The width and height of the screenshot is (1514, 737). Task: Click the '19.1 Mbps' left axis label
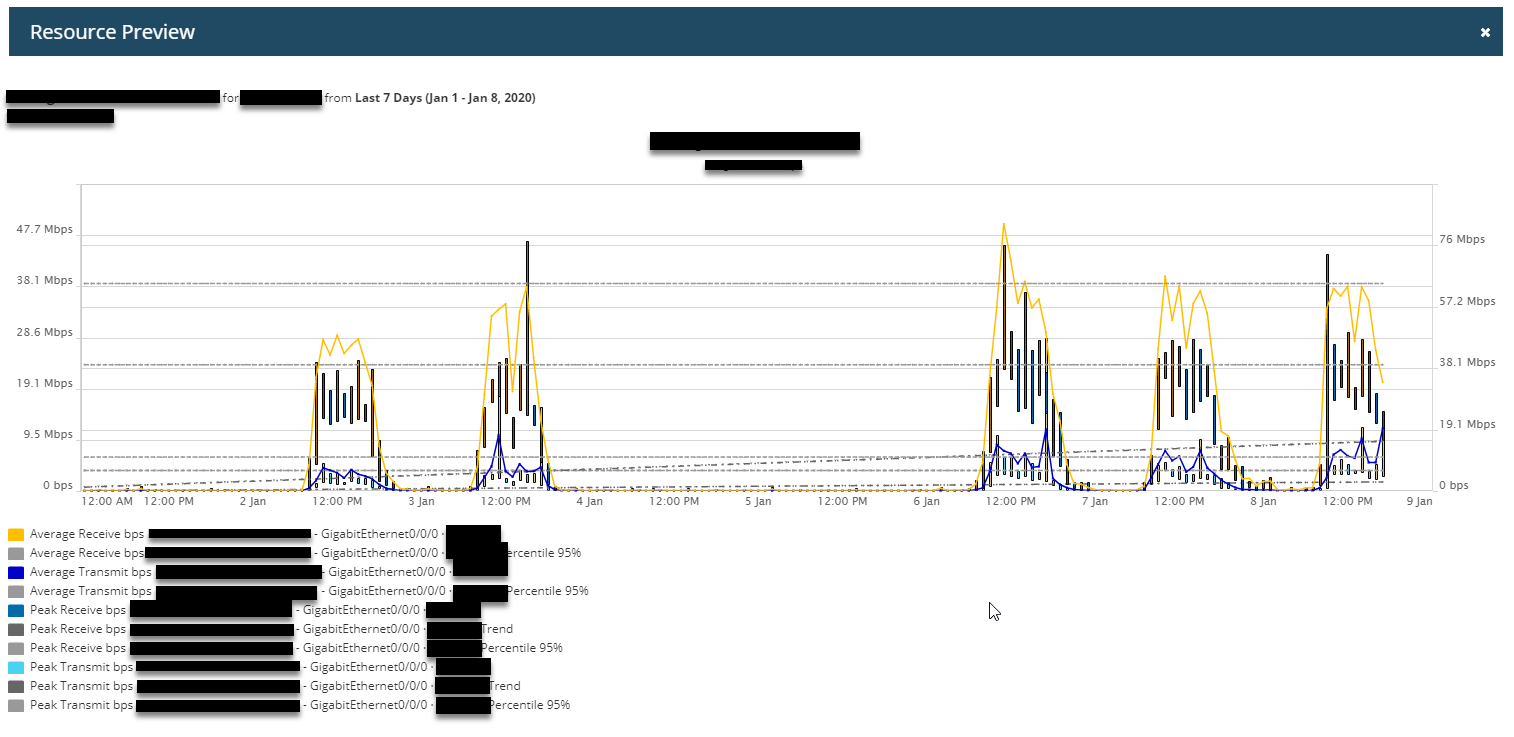[44, 383]
